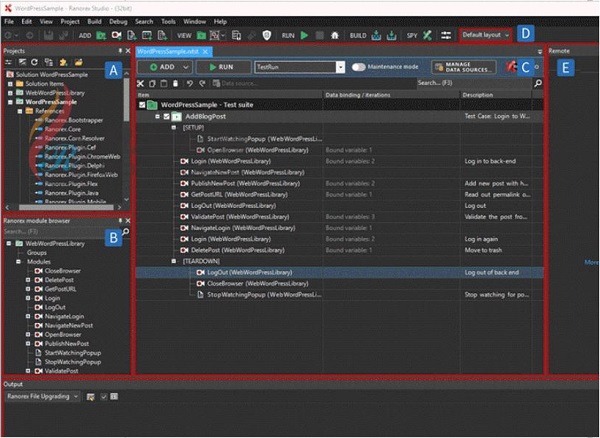This screenshot has height=438, width=600.
Task: Open the Debug menu
Action: pyautogui.click(x=117, y=20)
